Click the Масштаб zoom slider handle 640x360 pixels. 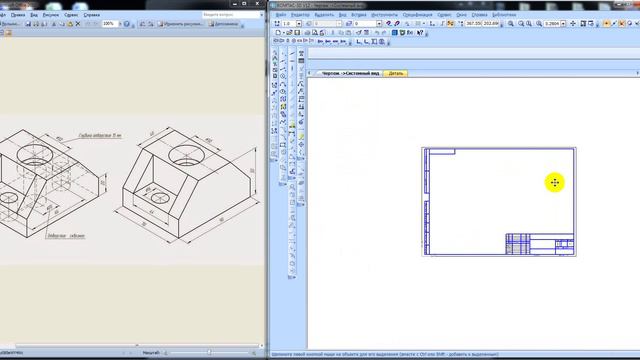pos(209,352)
